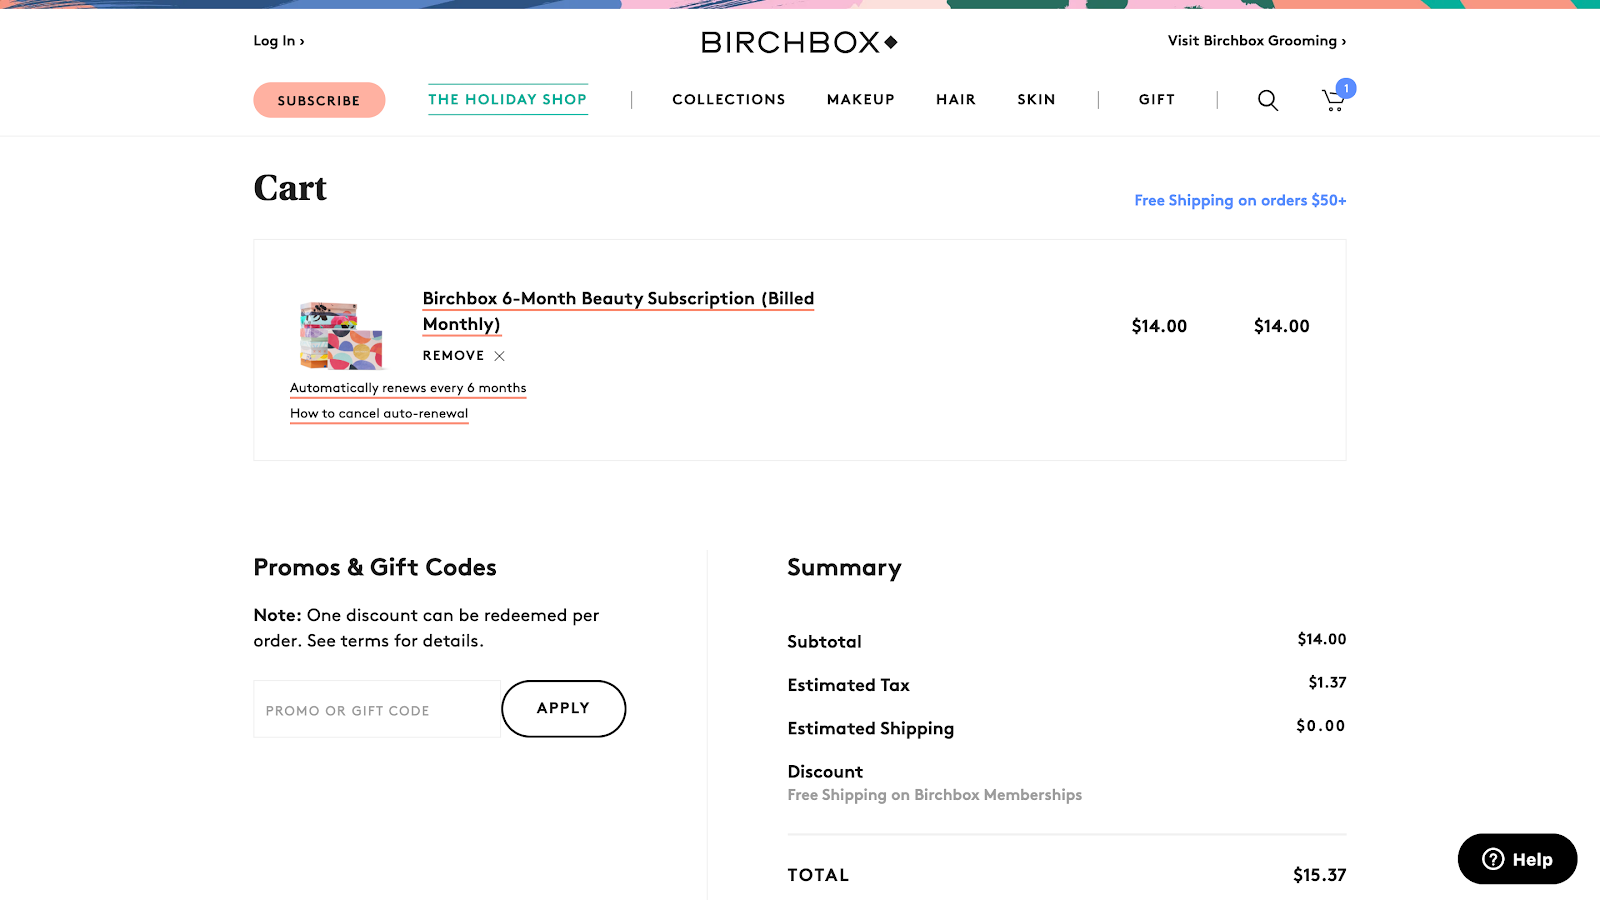Go to the Makeup menu
The image size is (1600, 900).
[x=860, y=100]
